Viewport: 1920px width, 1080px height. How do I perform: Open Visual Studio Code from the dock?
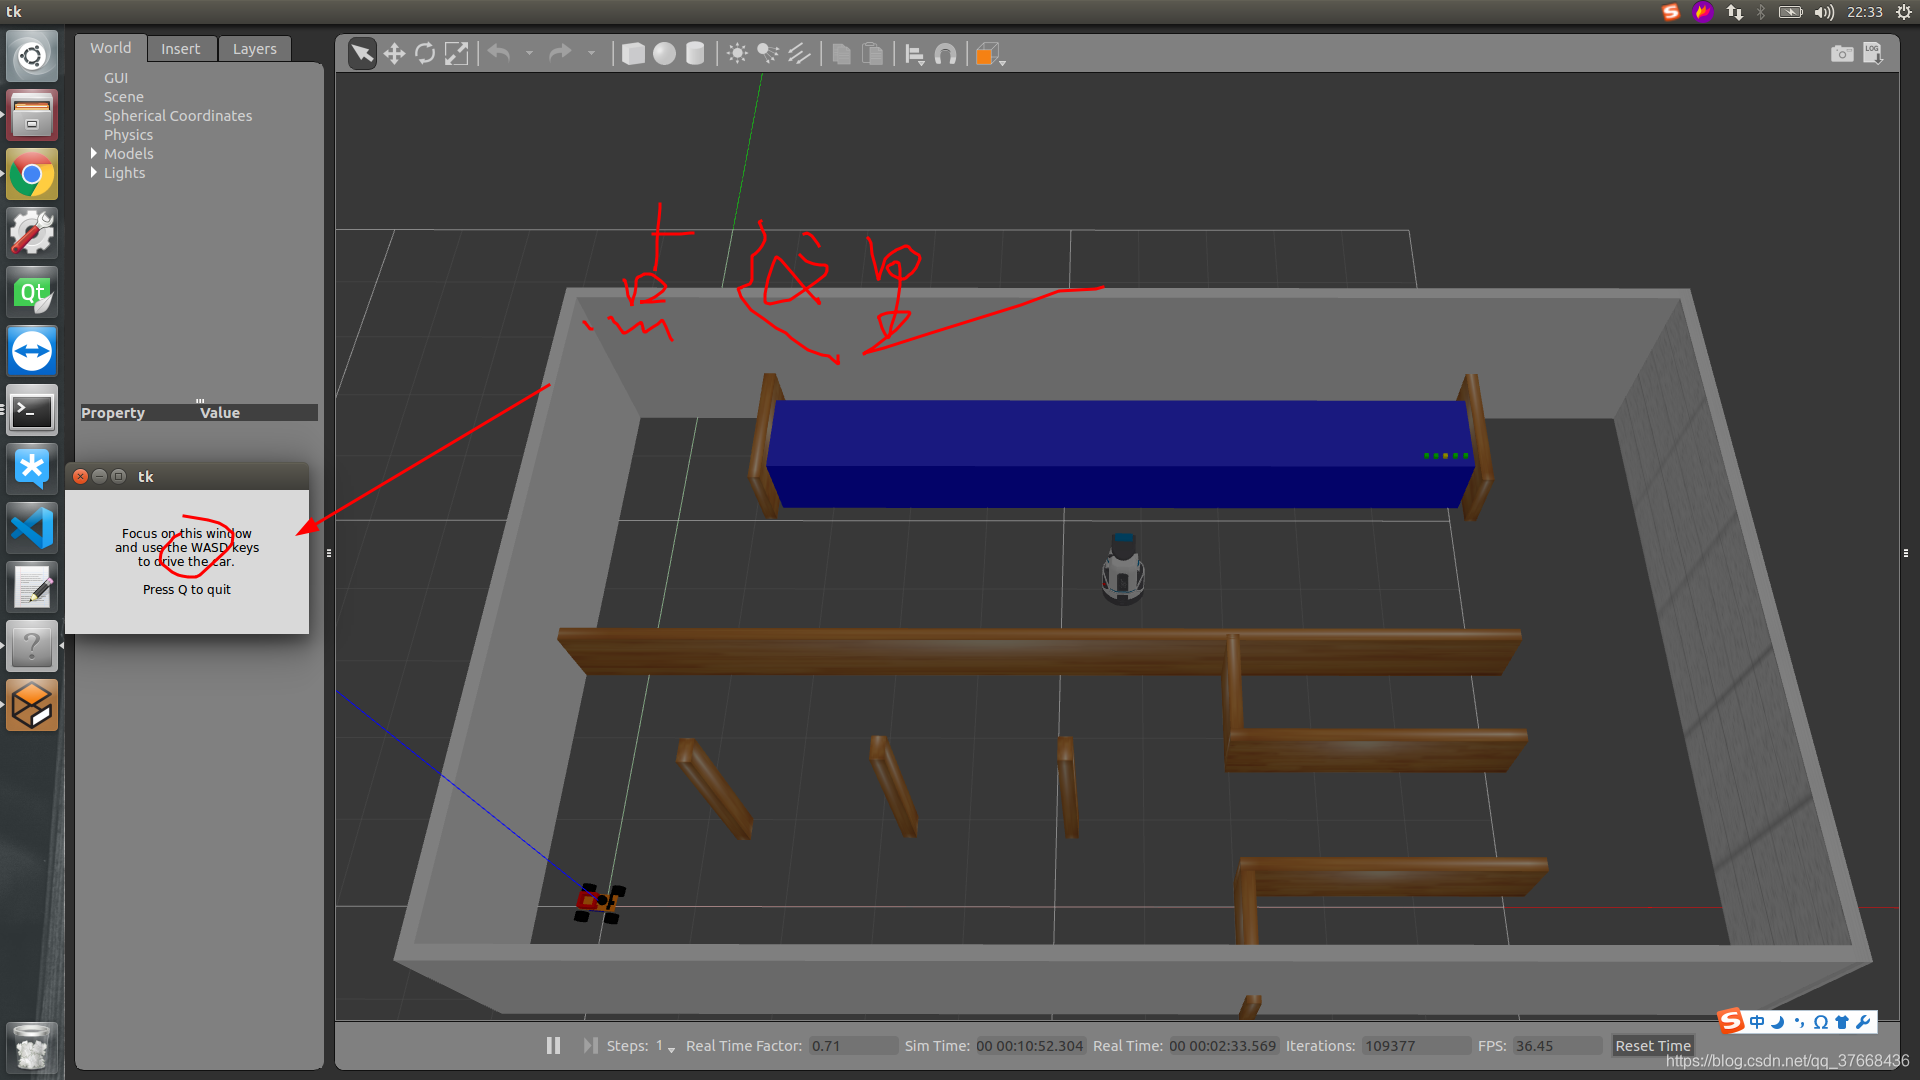pyautogui.click(x=32, y=528)
